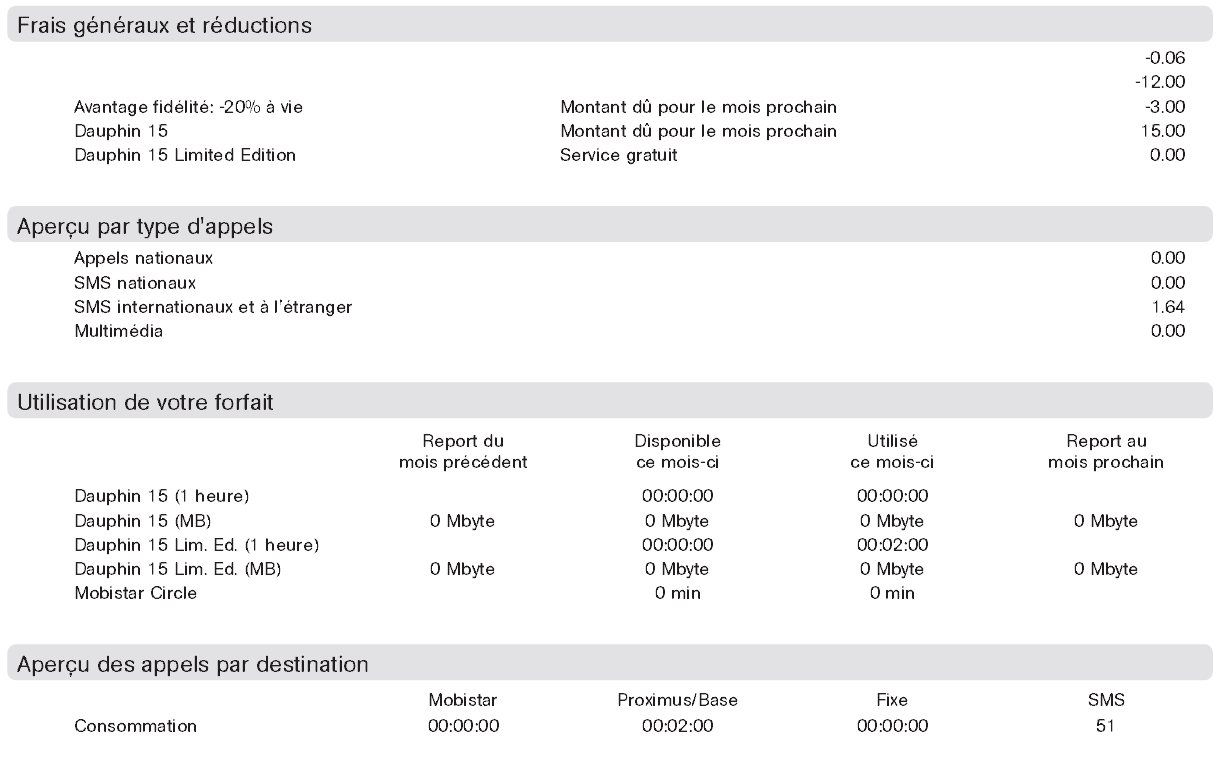Click the "Report au mois prochain" column header

pyautogui.click(x=1106, y=451)
